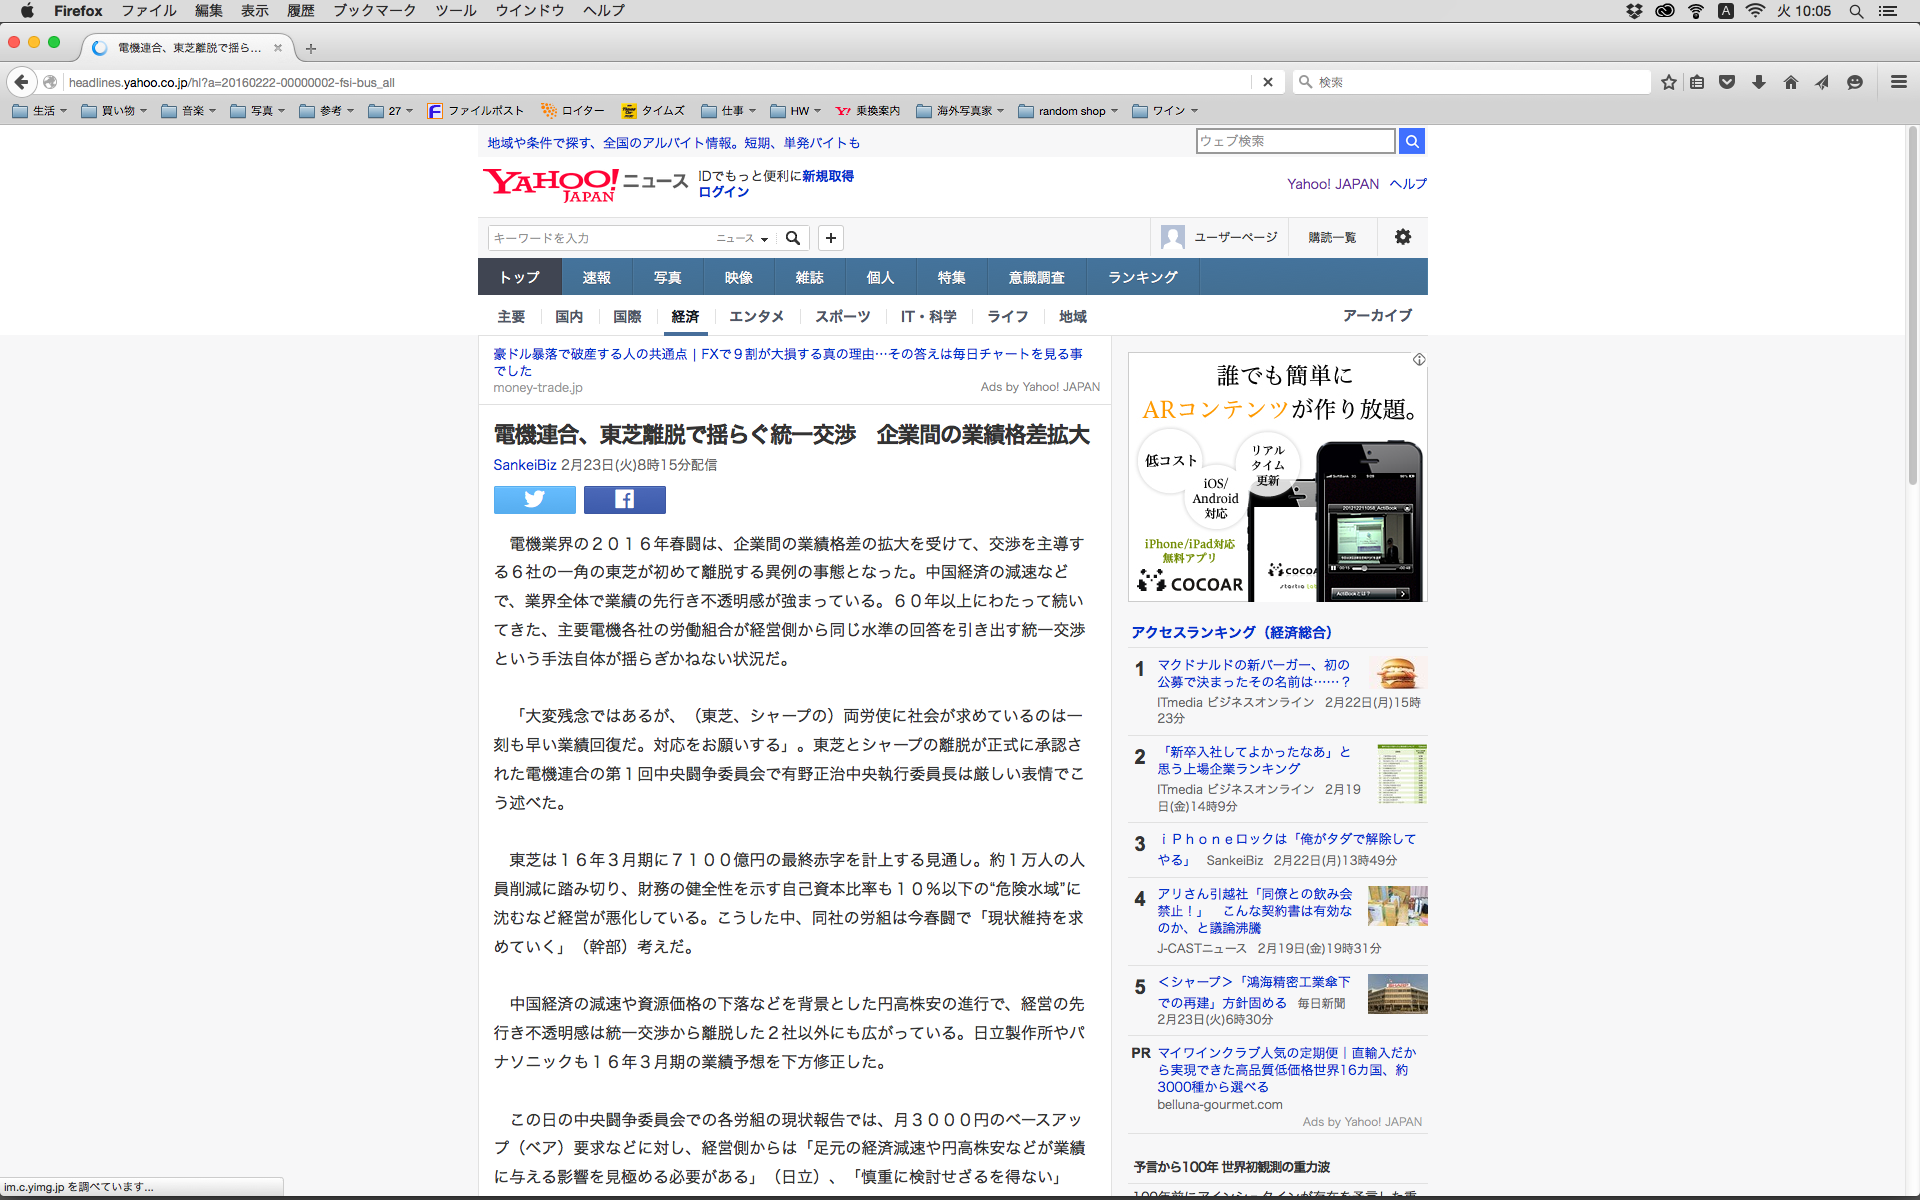
Task: Click the Firefox downloads arrow icon
Action: point(1758,82)
